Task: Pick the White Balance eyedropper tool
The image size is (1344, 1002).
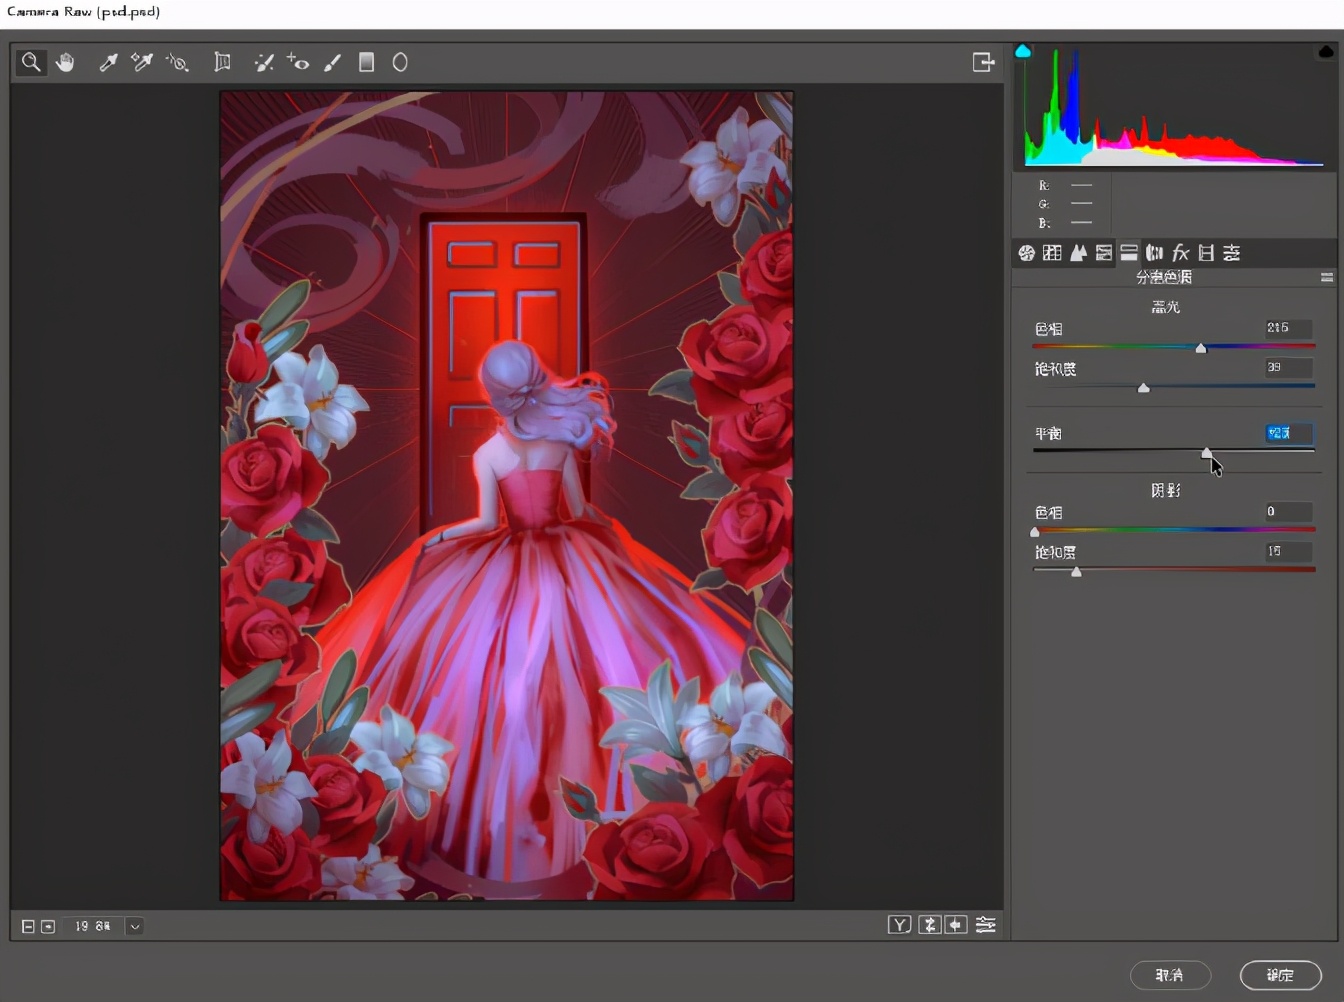Action: click(x=108, y=63)
